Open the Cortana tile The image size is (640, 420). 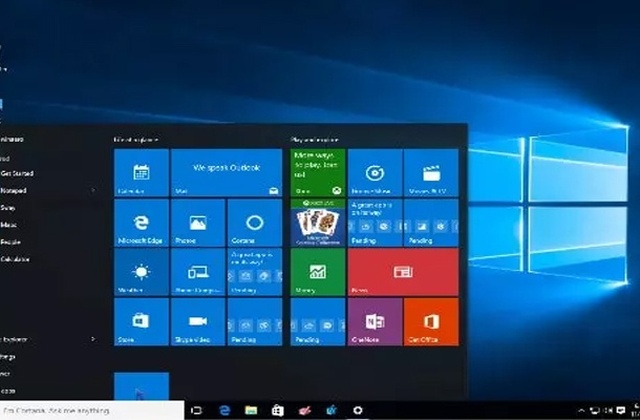pos(255,222)
